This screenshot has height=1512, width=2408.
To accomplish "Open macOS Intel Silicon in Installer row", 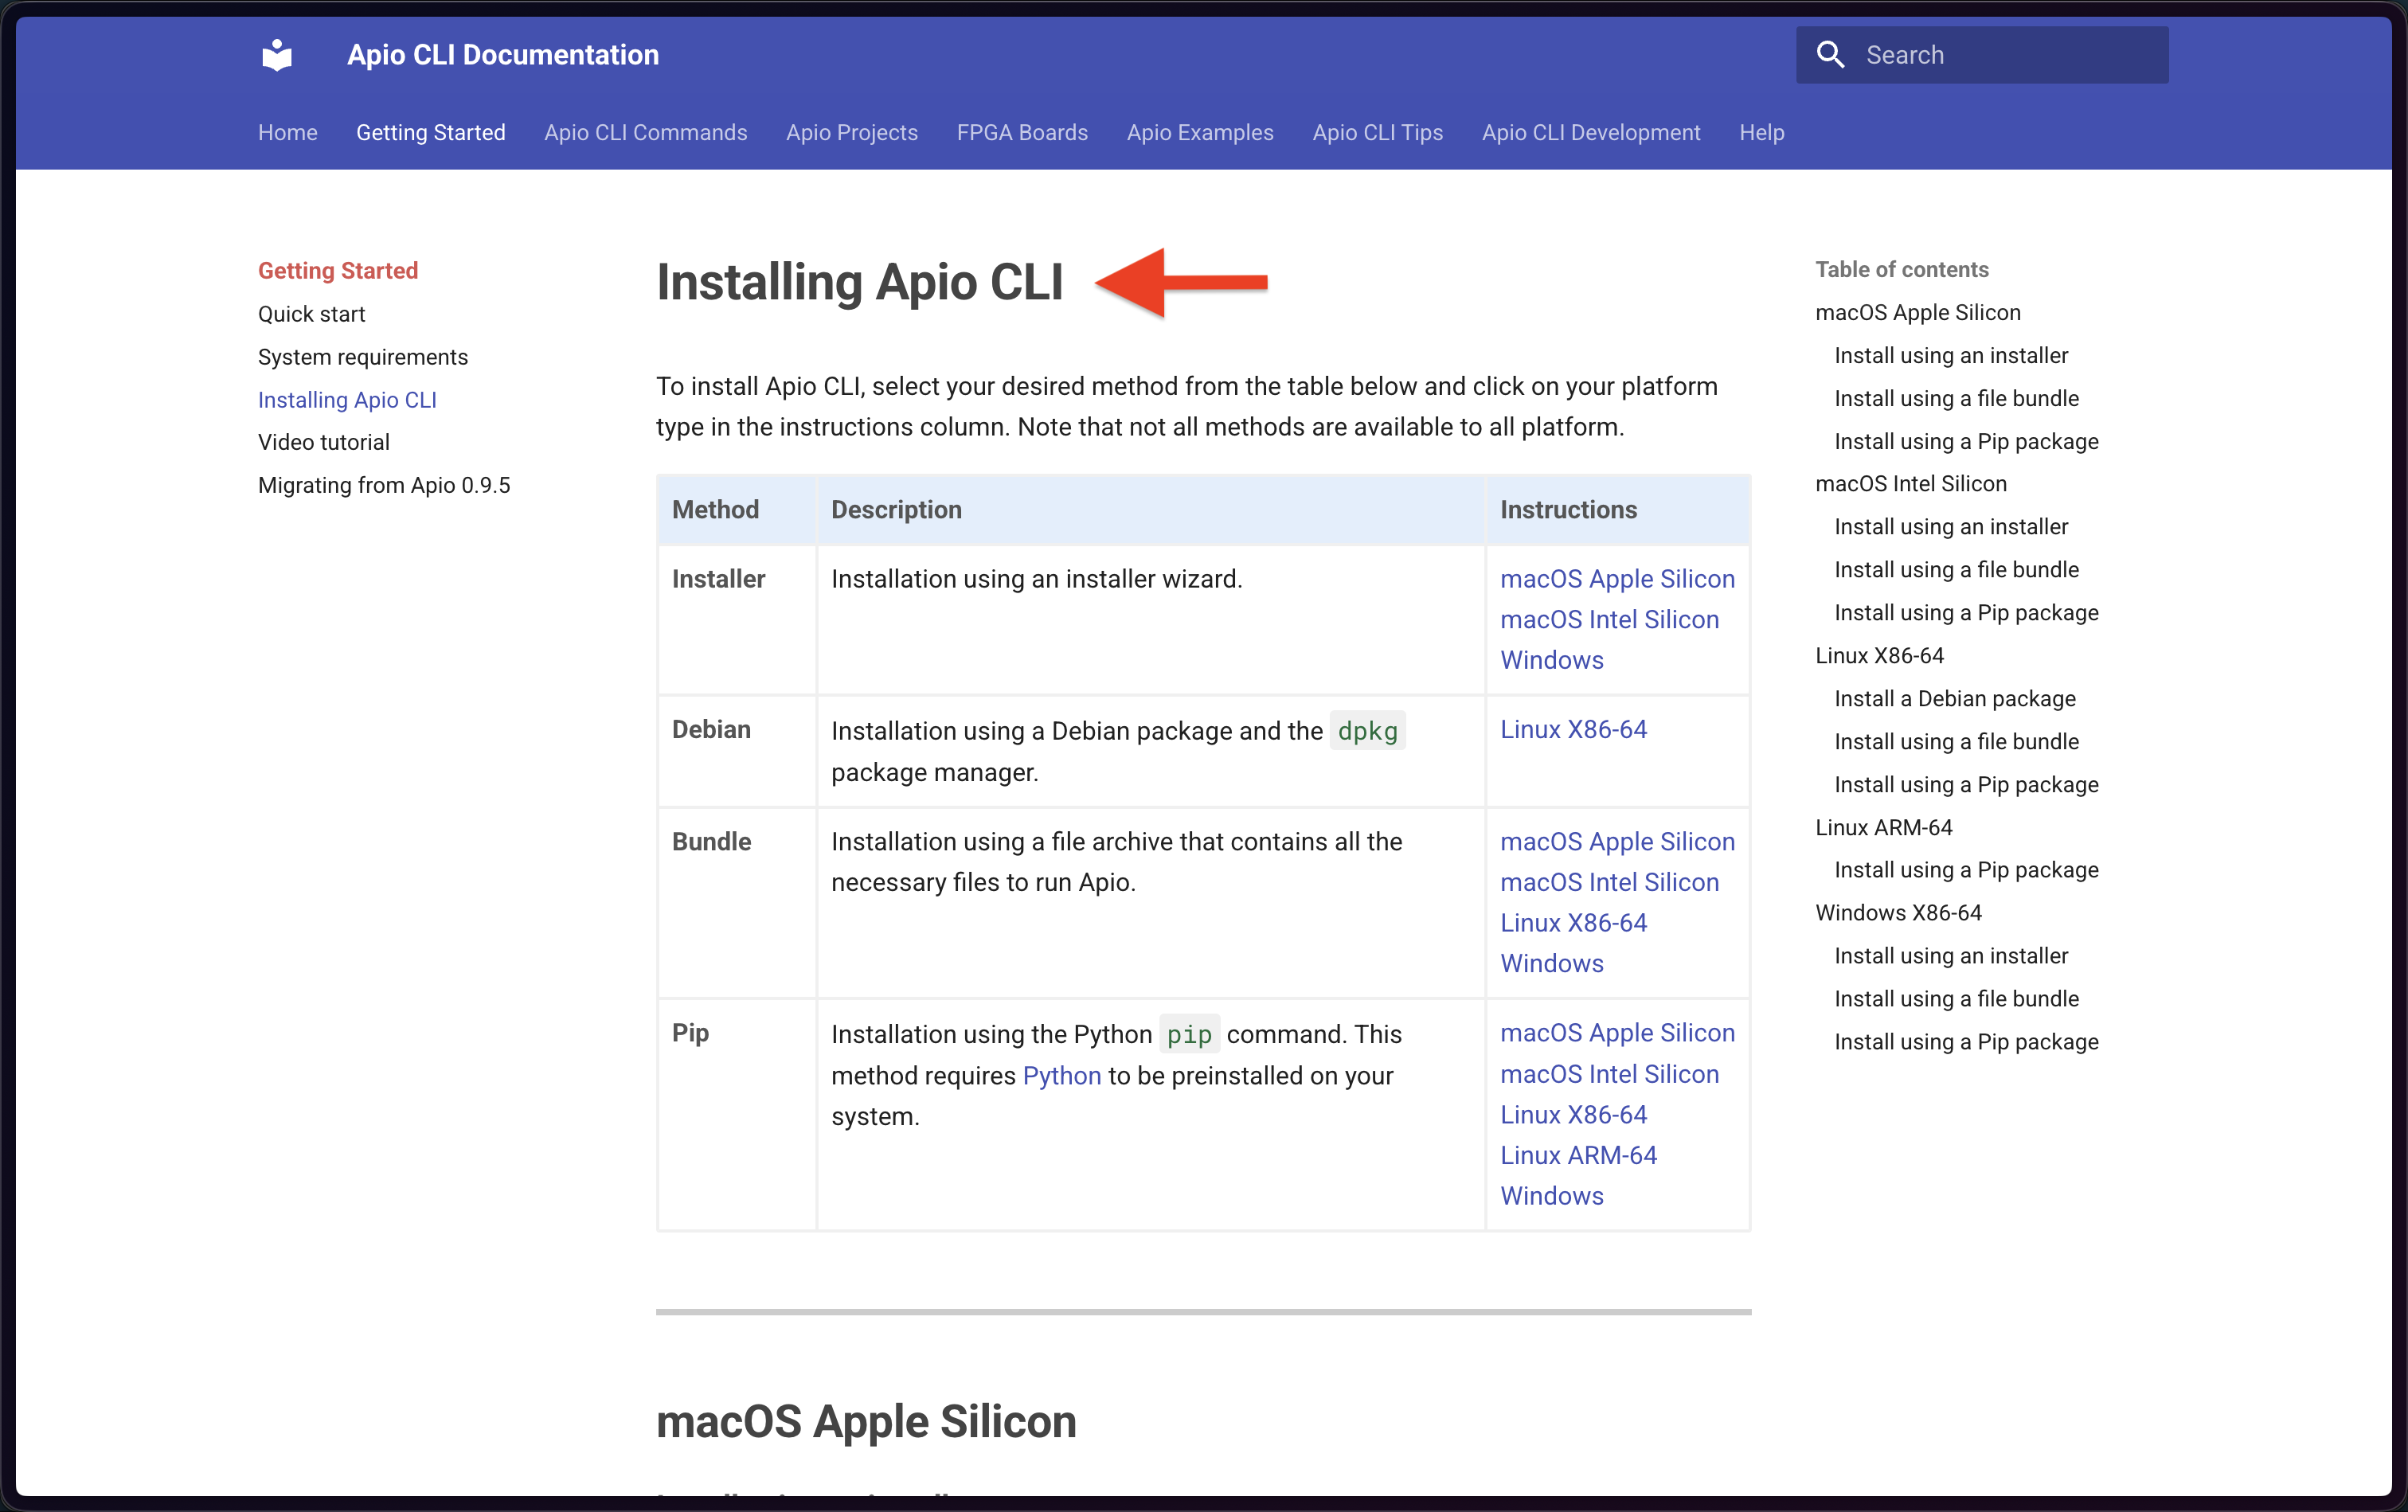I will click(x=1609, y=620).
